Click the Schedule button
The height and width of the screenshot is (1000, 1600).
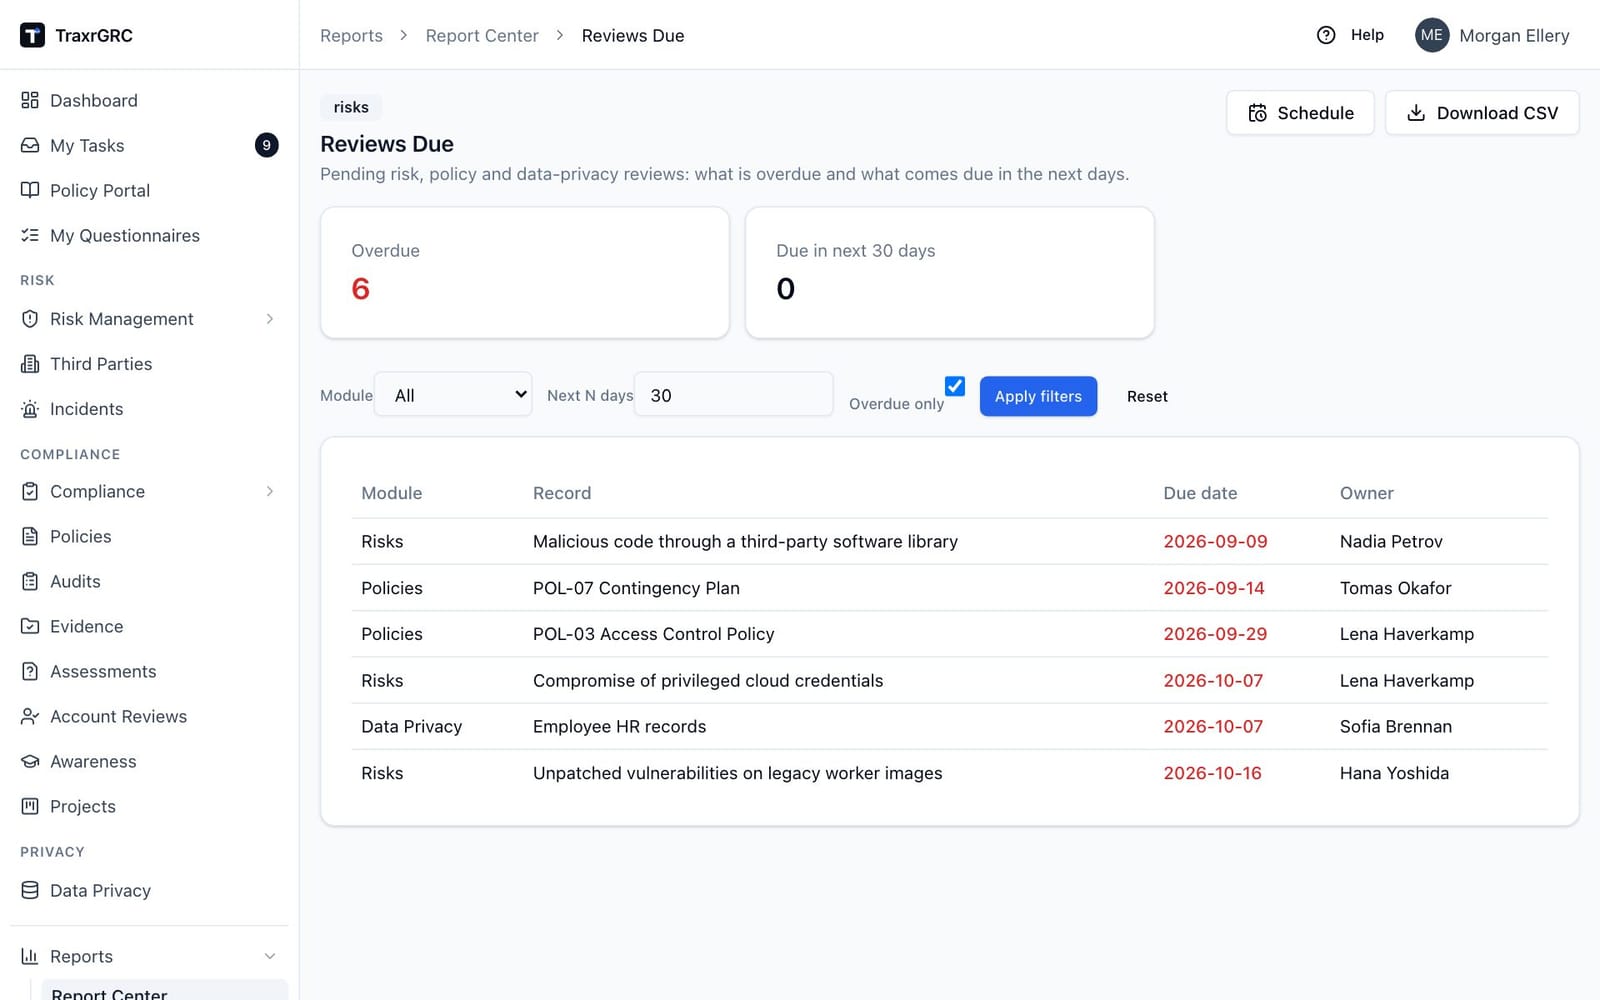click(1300, 113)
